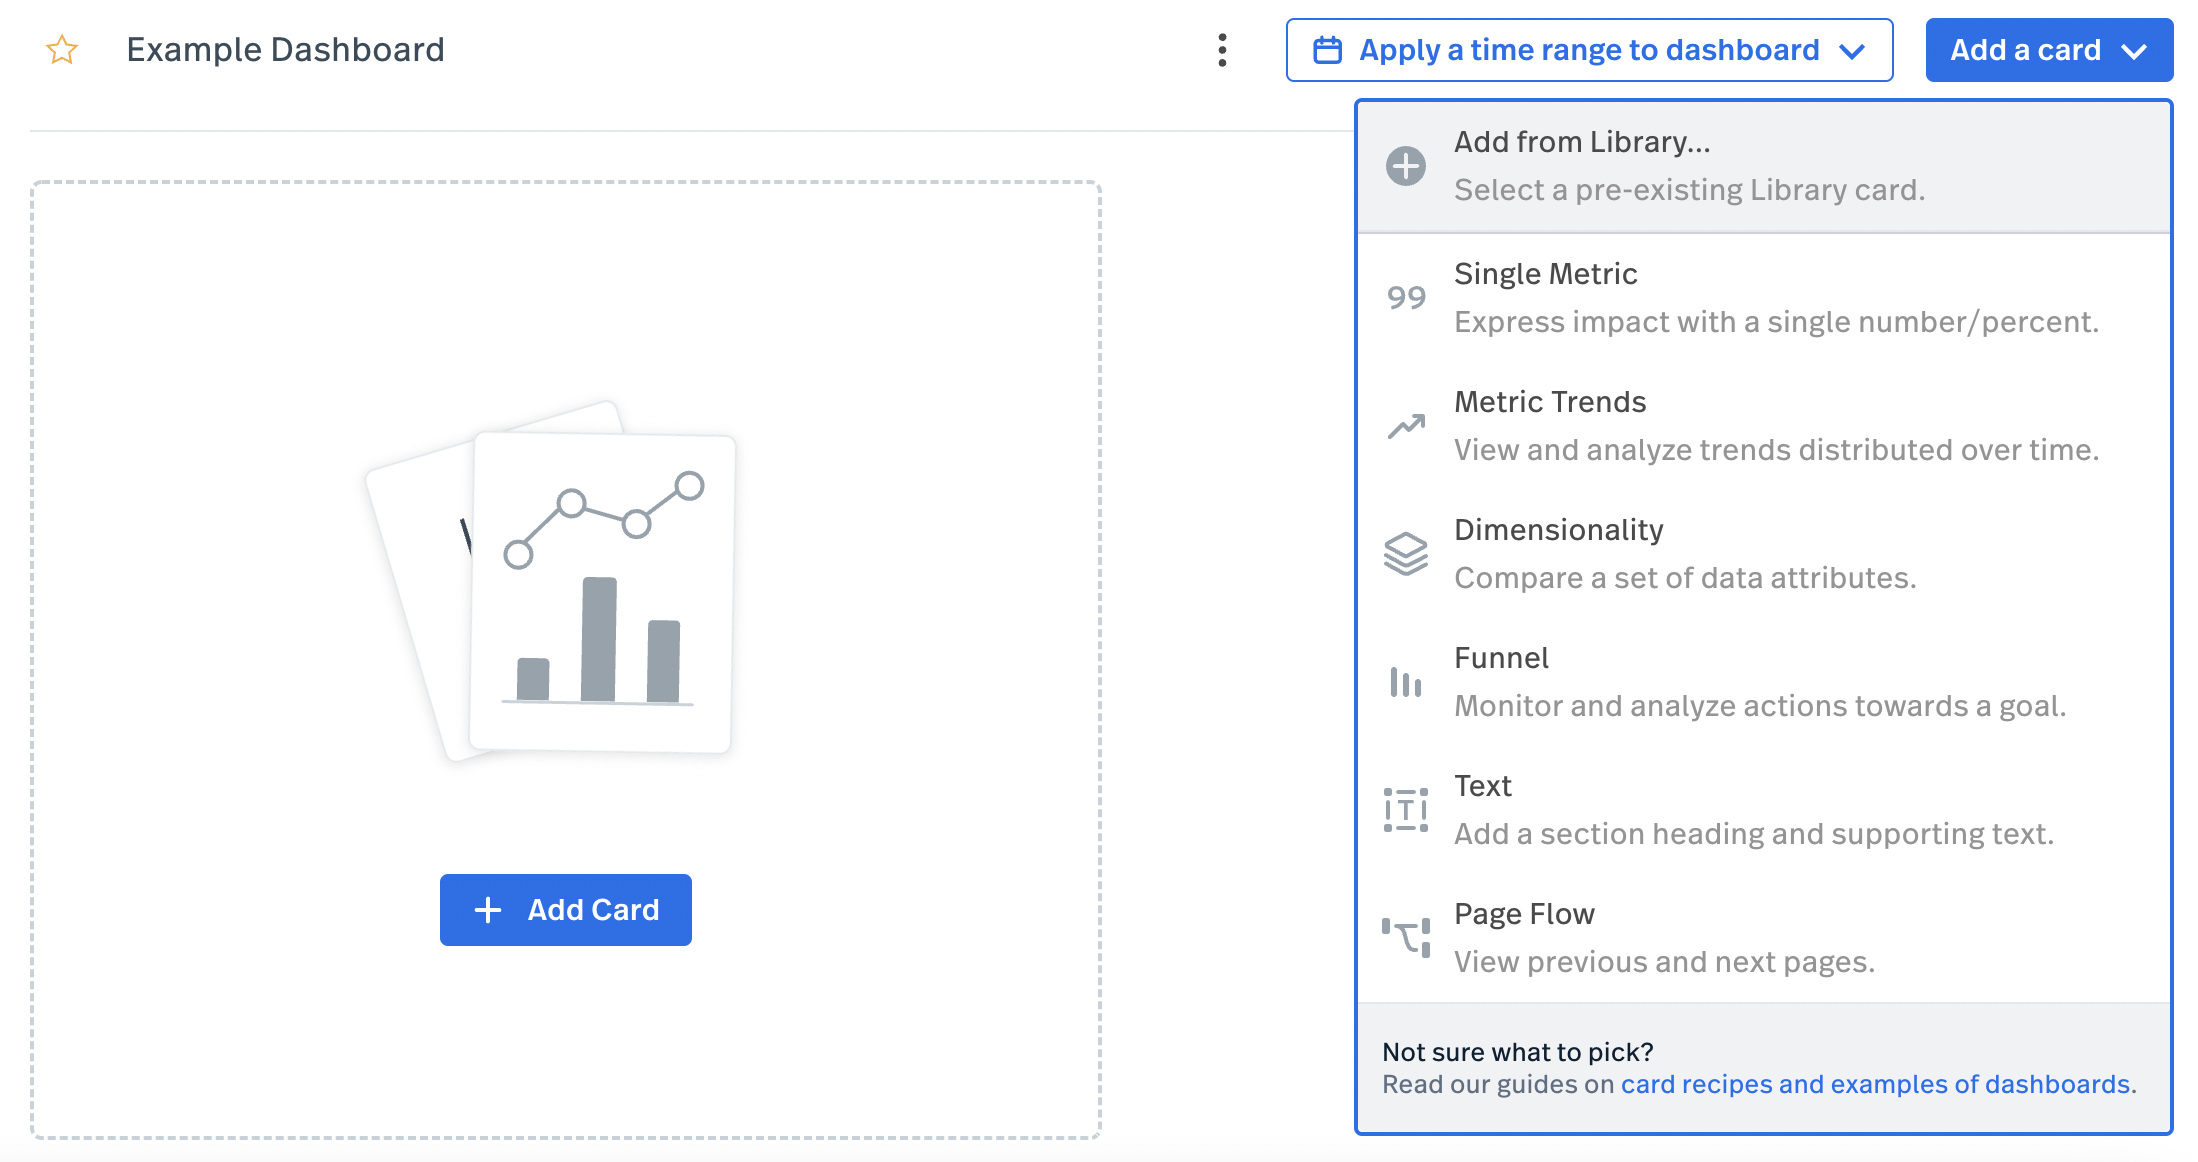The image size is (2198, 1162).
Task: Choose Metric Trends card type
Action: coord(1549,402)
